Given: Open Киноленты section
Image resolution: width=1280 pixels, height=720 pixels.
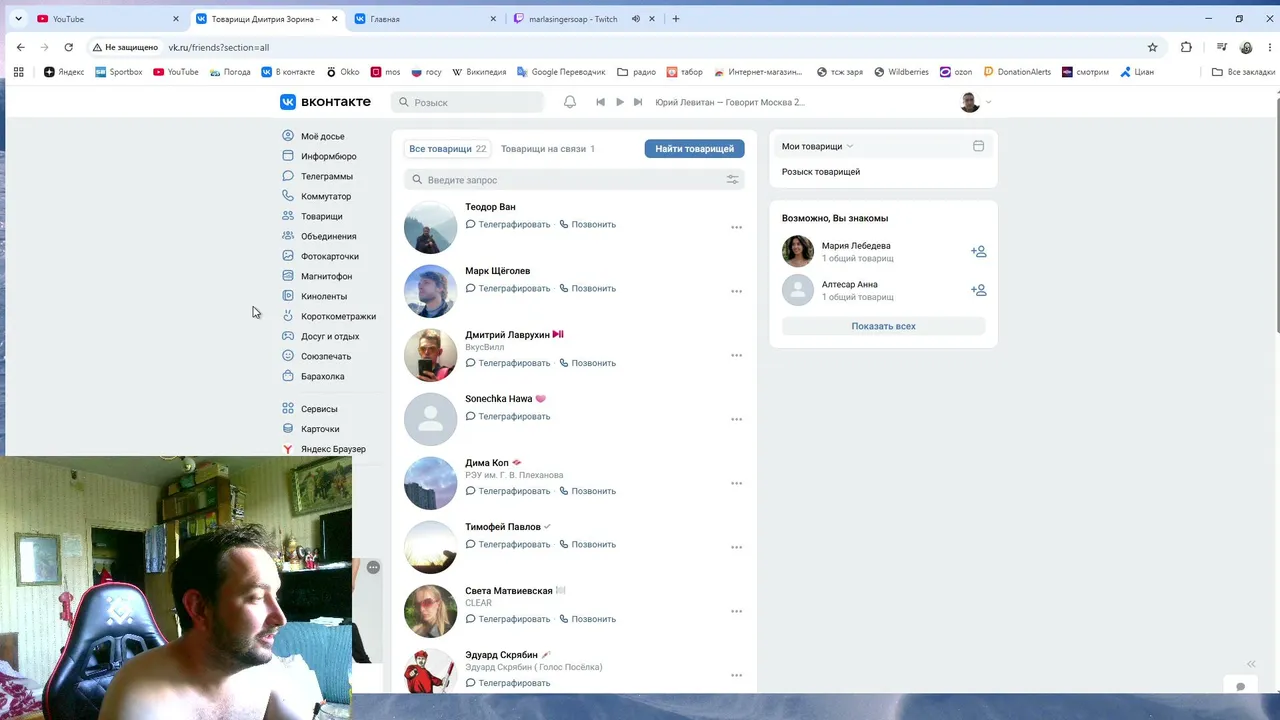Looking at the screenshot, I should pos(315,296).
